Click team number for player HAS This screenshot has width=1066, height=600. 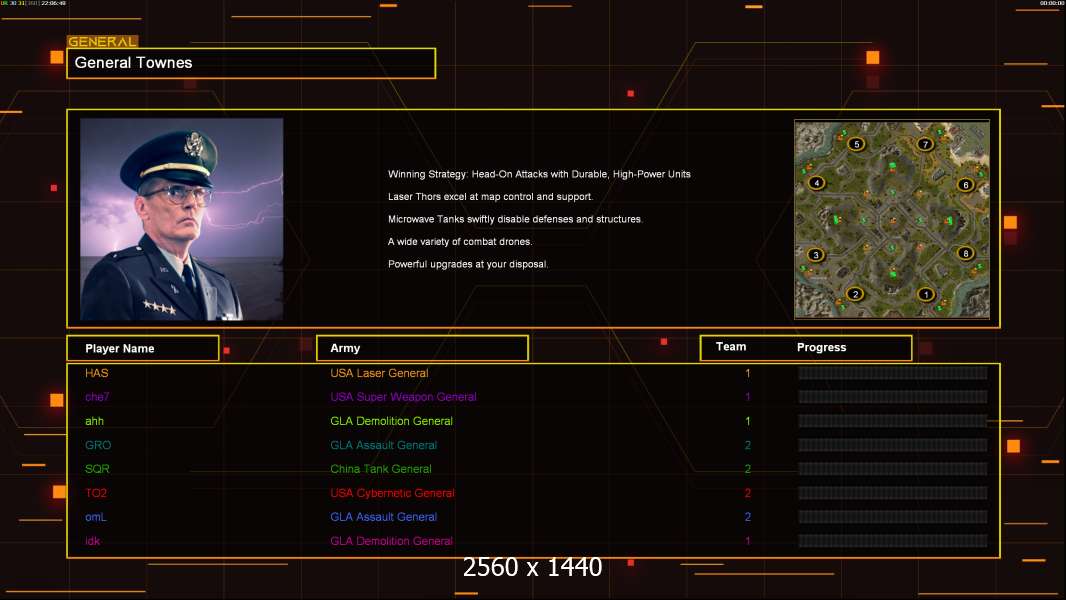[748, 373]
